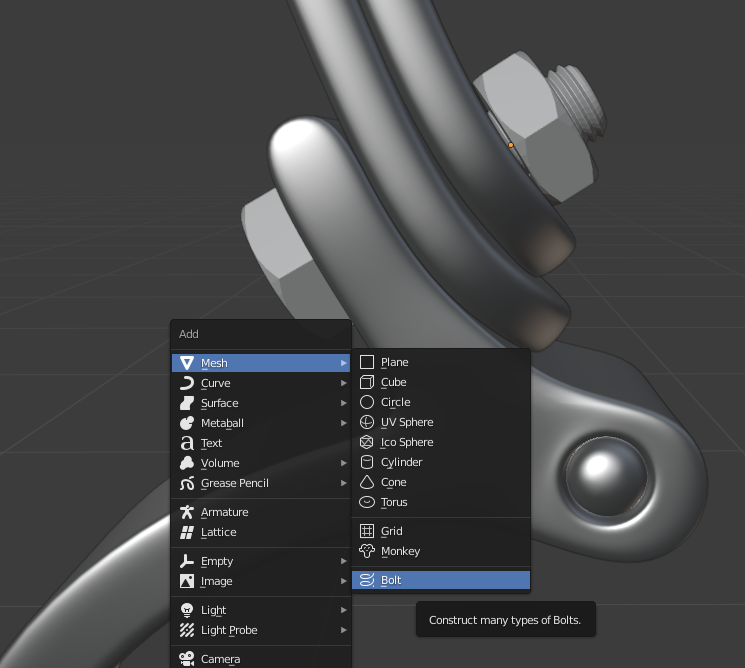Image resolution: width=745 pixels, height=668 pixels.
Task: Click the UV Sphere icon
Action: 367,422
